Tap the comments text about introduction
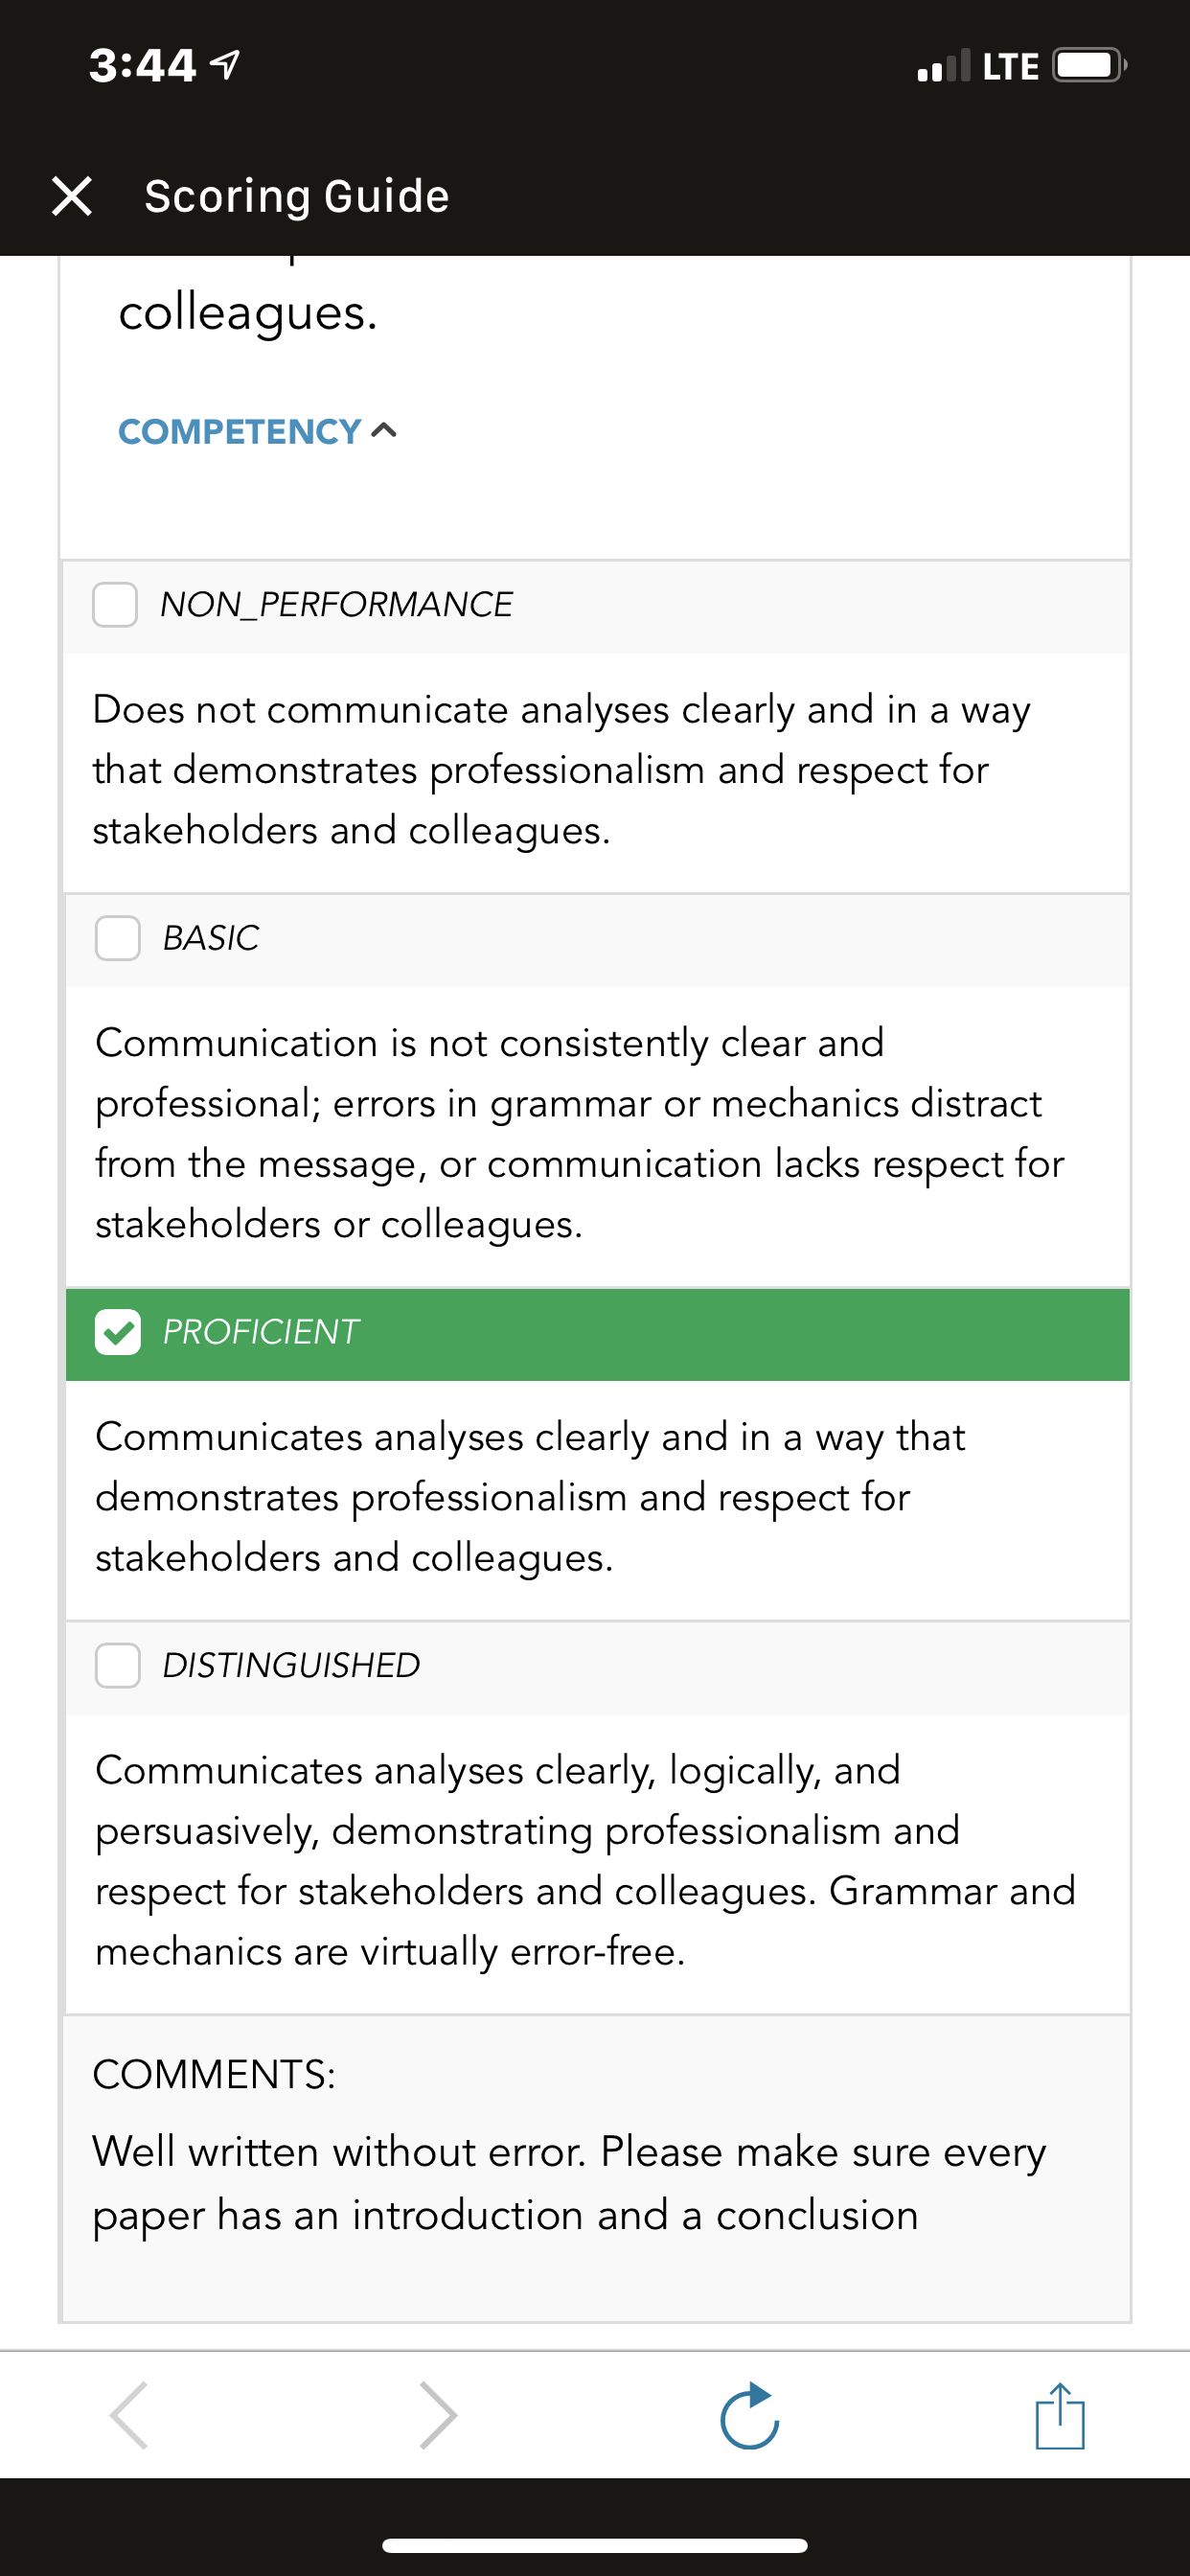Image resolution: width=1190 pixels, height=2576 pixels. [569, 2183]
